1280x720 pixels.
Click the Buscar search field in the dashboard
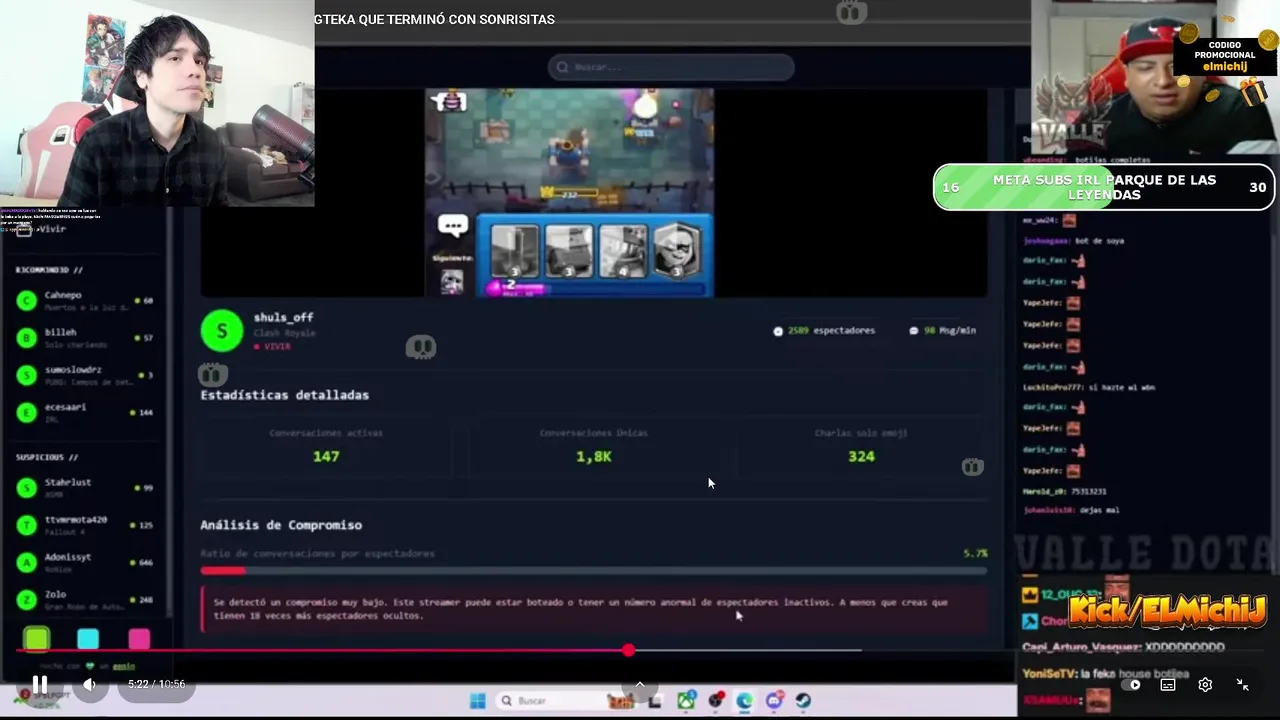click(x=671, y=67)
